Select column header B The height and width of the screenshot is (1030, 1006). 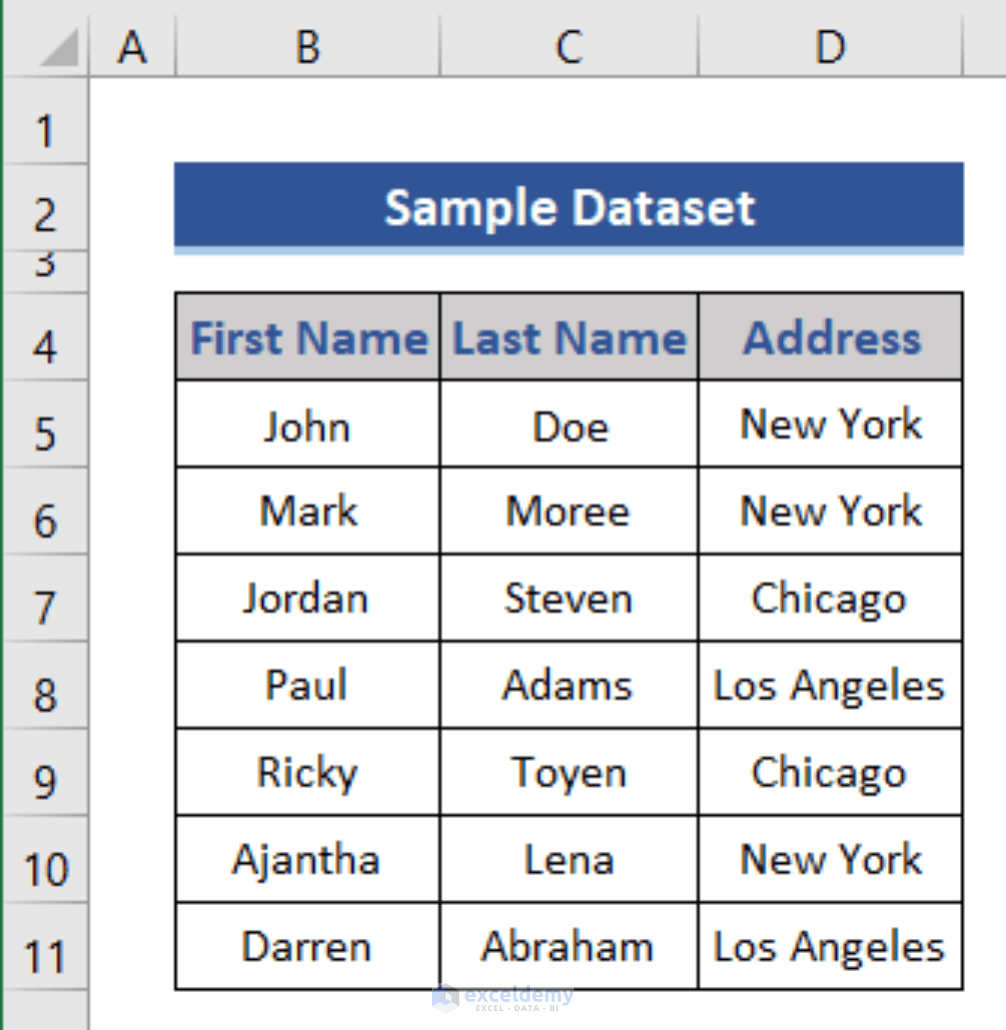306,46
